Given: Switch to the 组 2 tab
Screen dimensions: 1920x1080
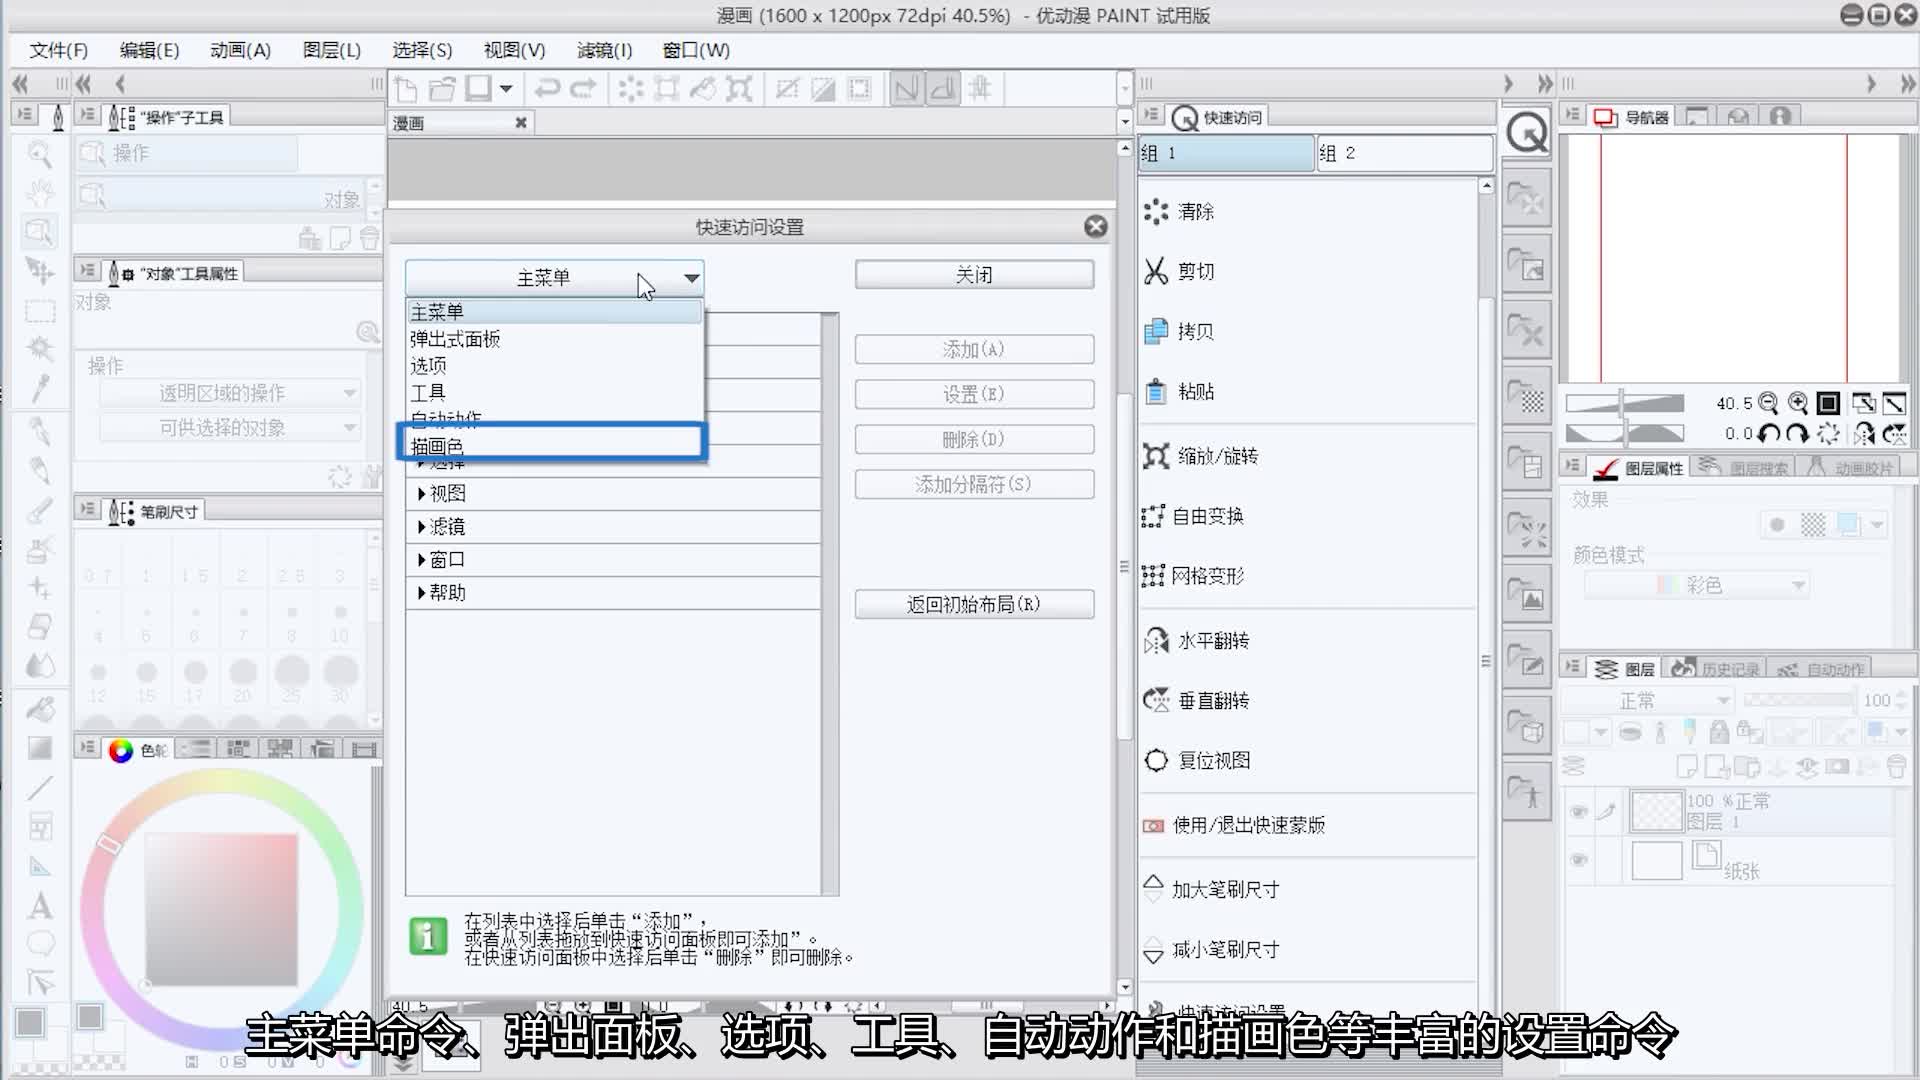Looking at the screenshot, I should pyautogui.click(x=1403, y=153).
